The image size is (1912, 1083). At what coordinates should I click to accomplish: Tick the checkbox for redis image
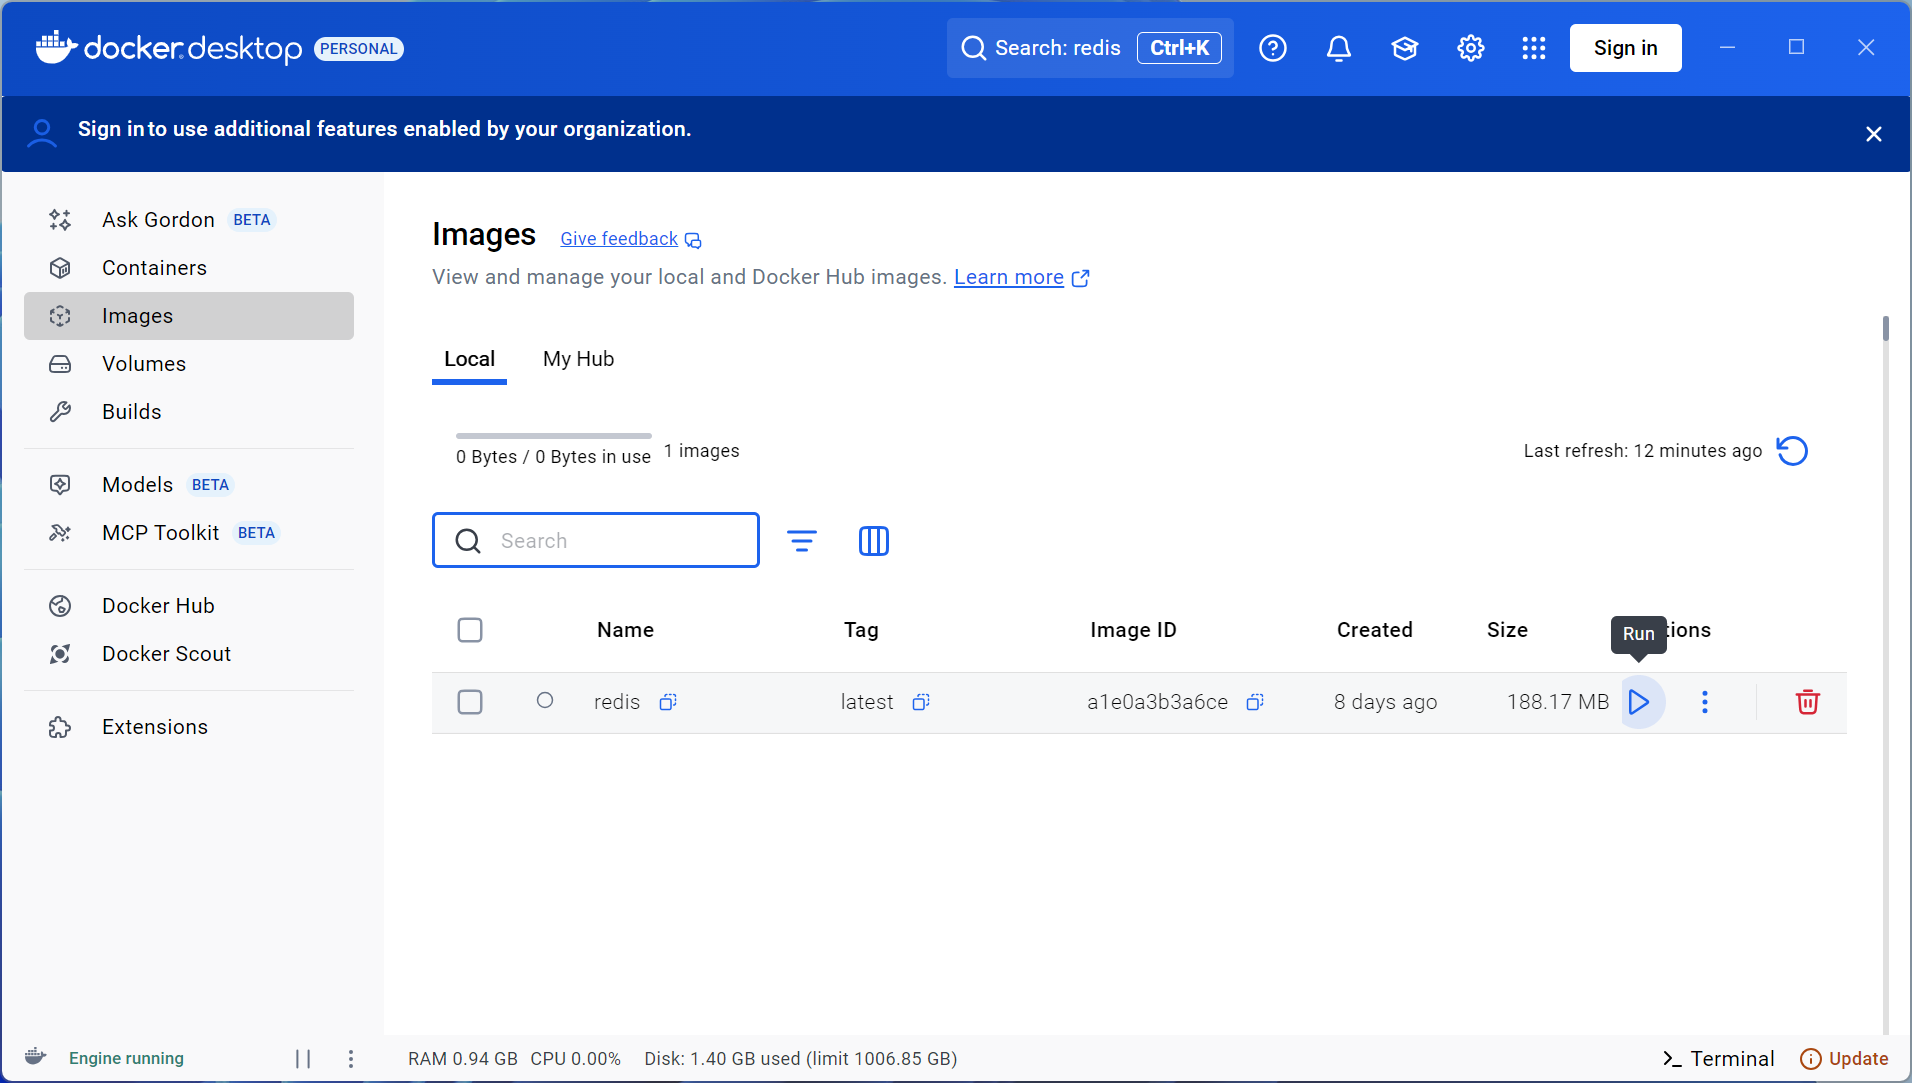(470, 702)
